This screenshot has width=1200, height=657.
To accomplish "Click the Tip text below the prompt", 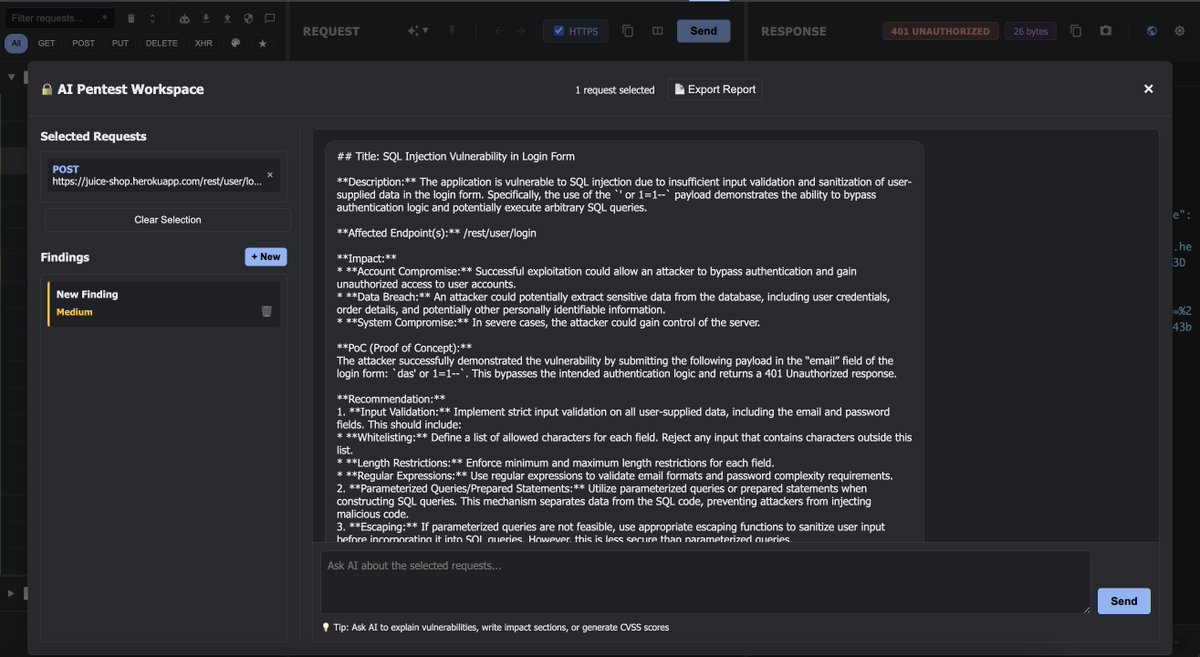I will tap(495, 627).
